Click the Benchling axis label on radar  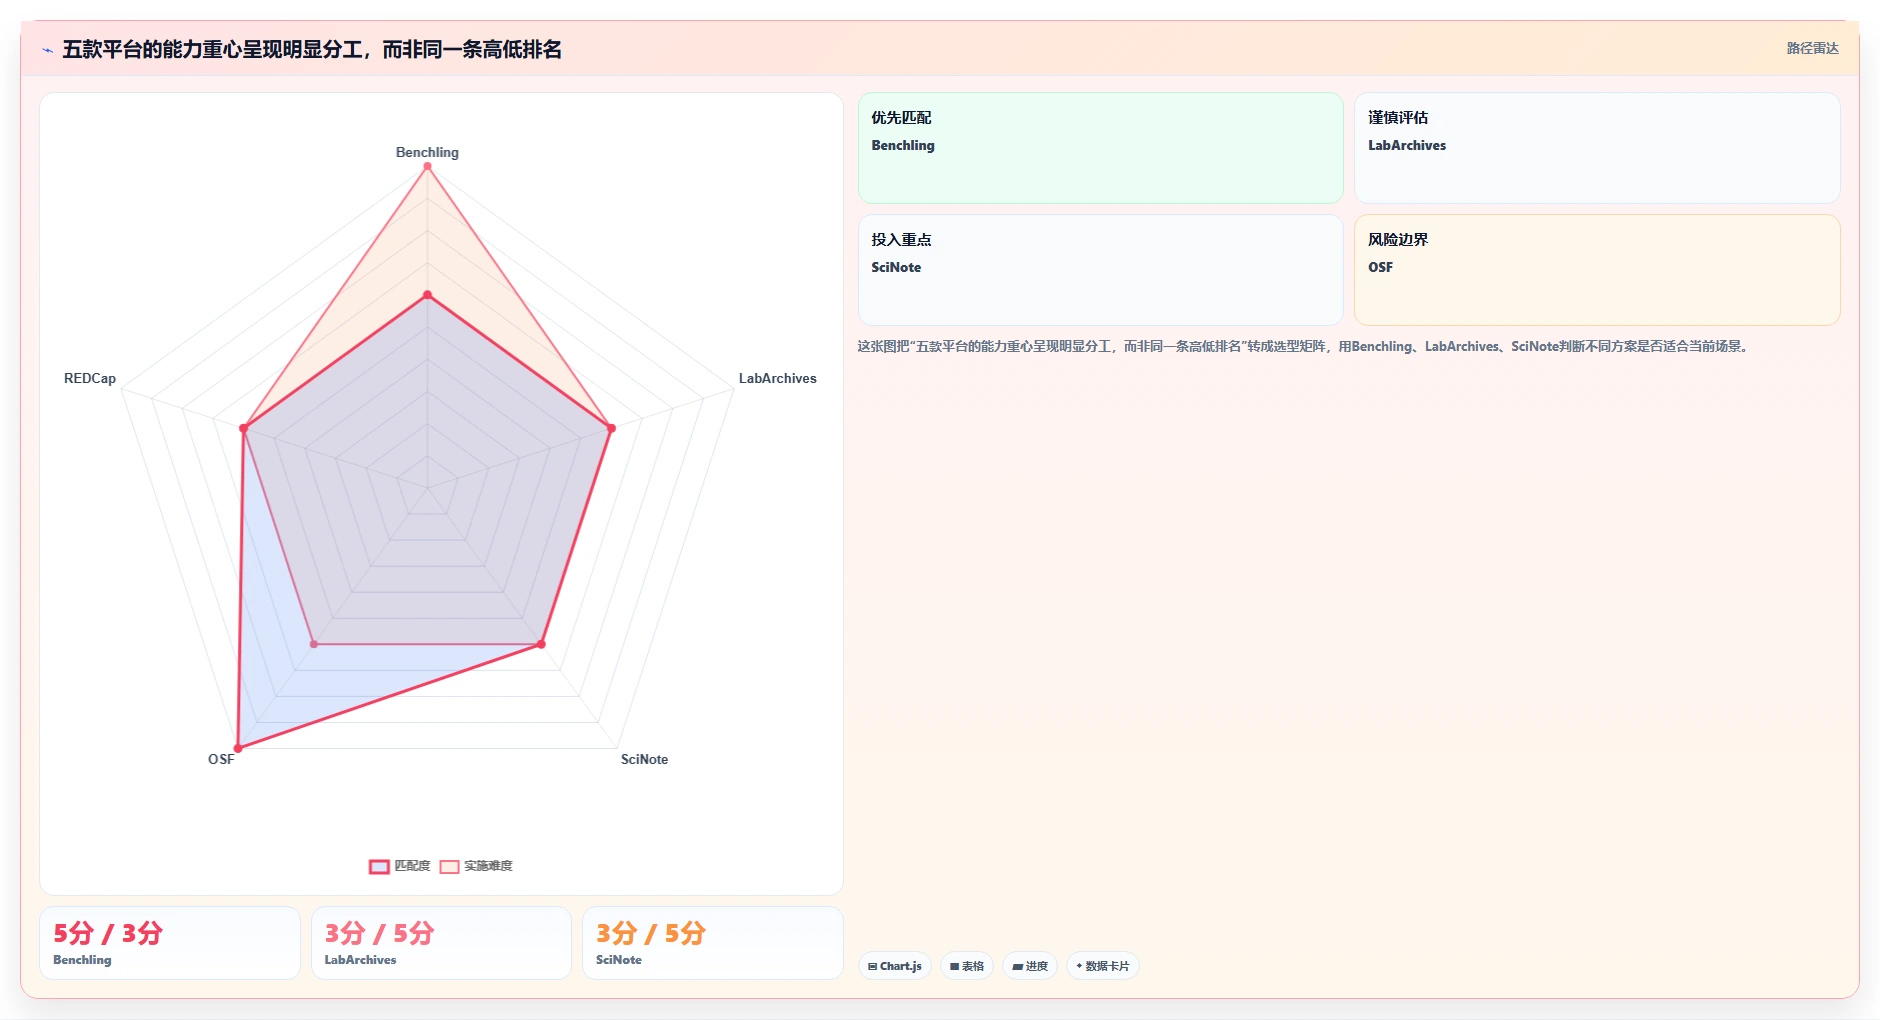(427, 152)
